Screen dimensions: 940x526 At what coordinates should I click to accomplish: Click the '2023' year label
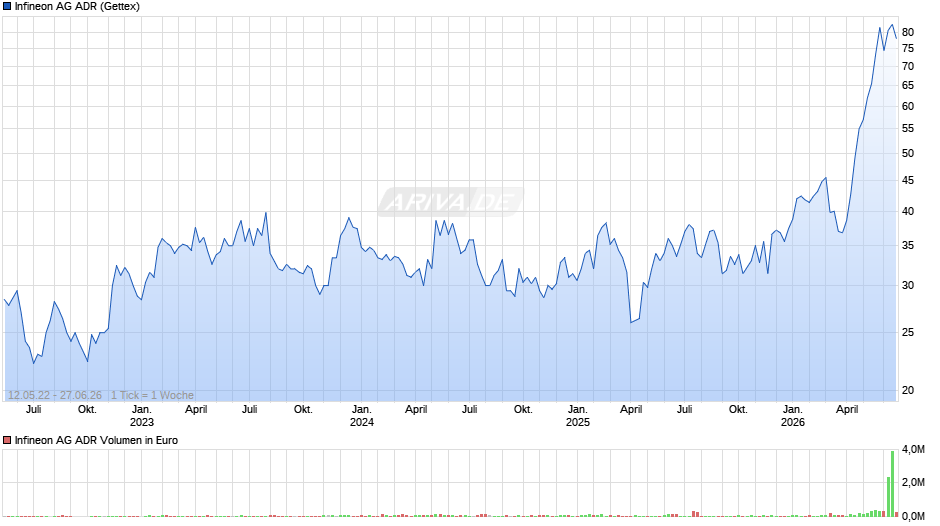point(141,422)
